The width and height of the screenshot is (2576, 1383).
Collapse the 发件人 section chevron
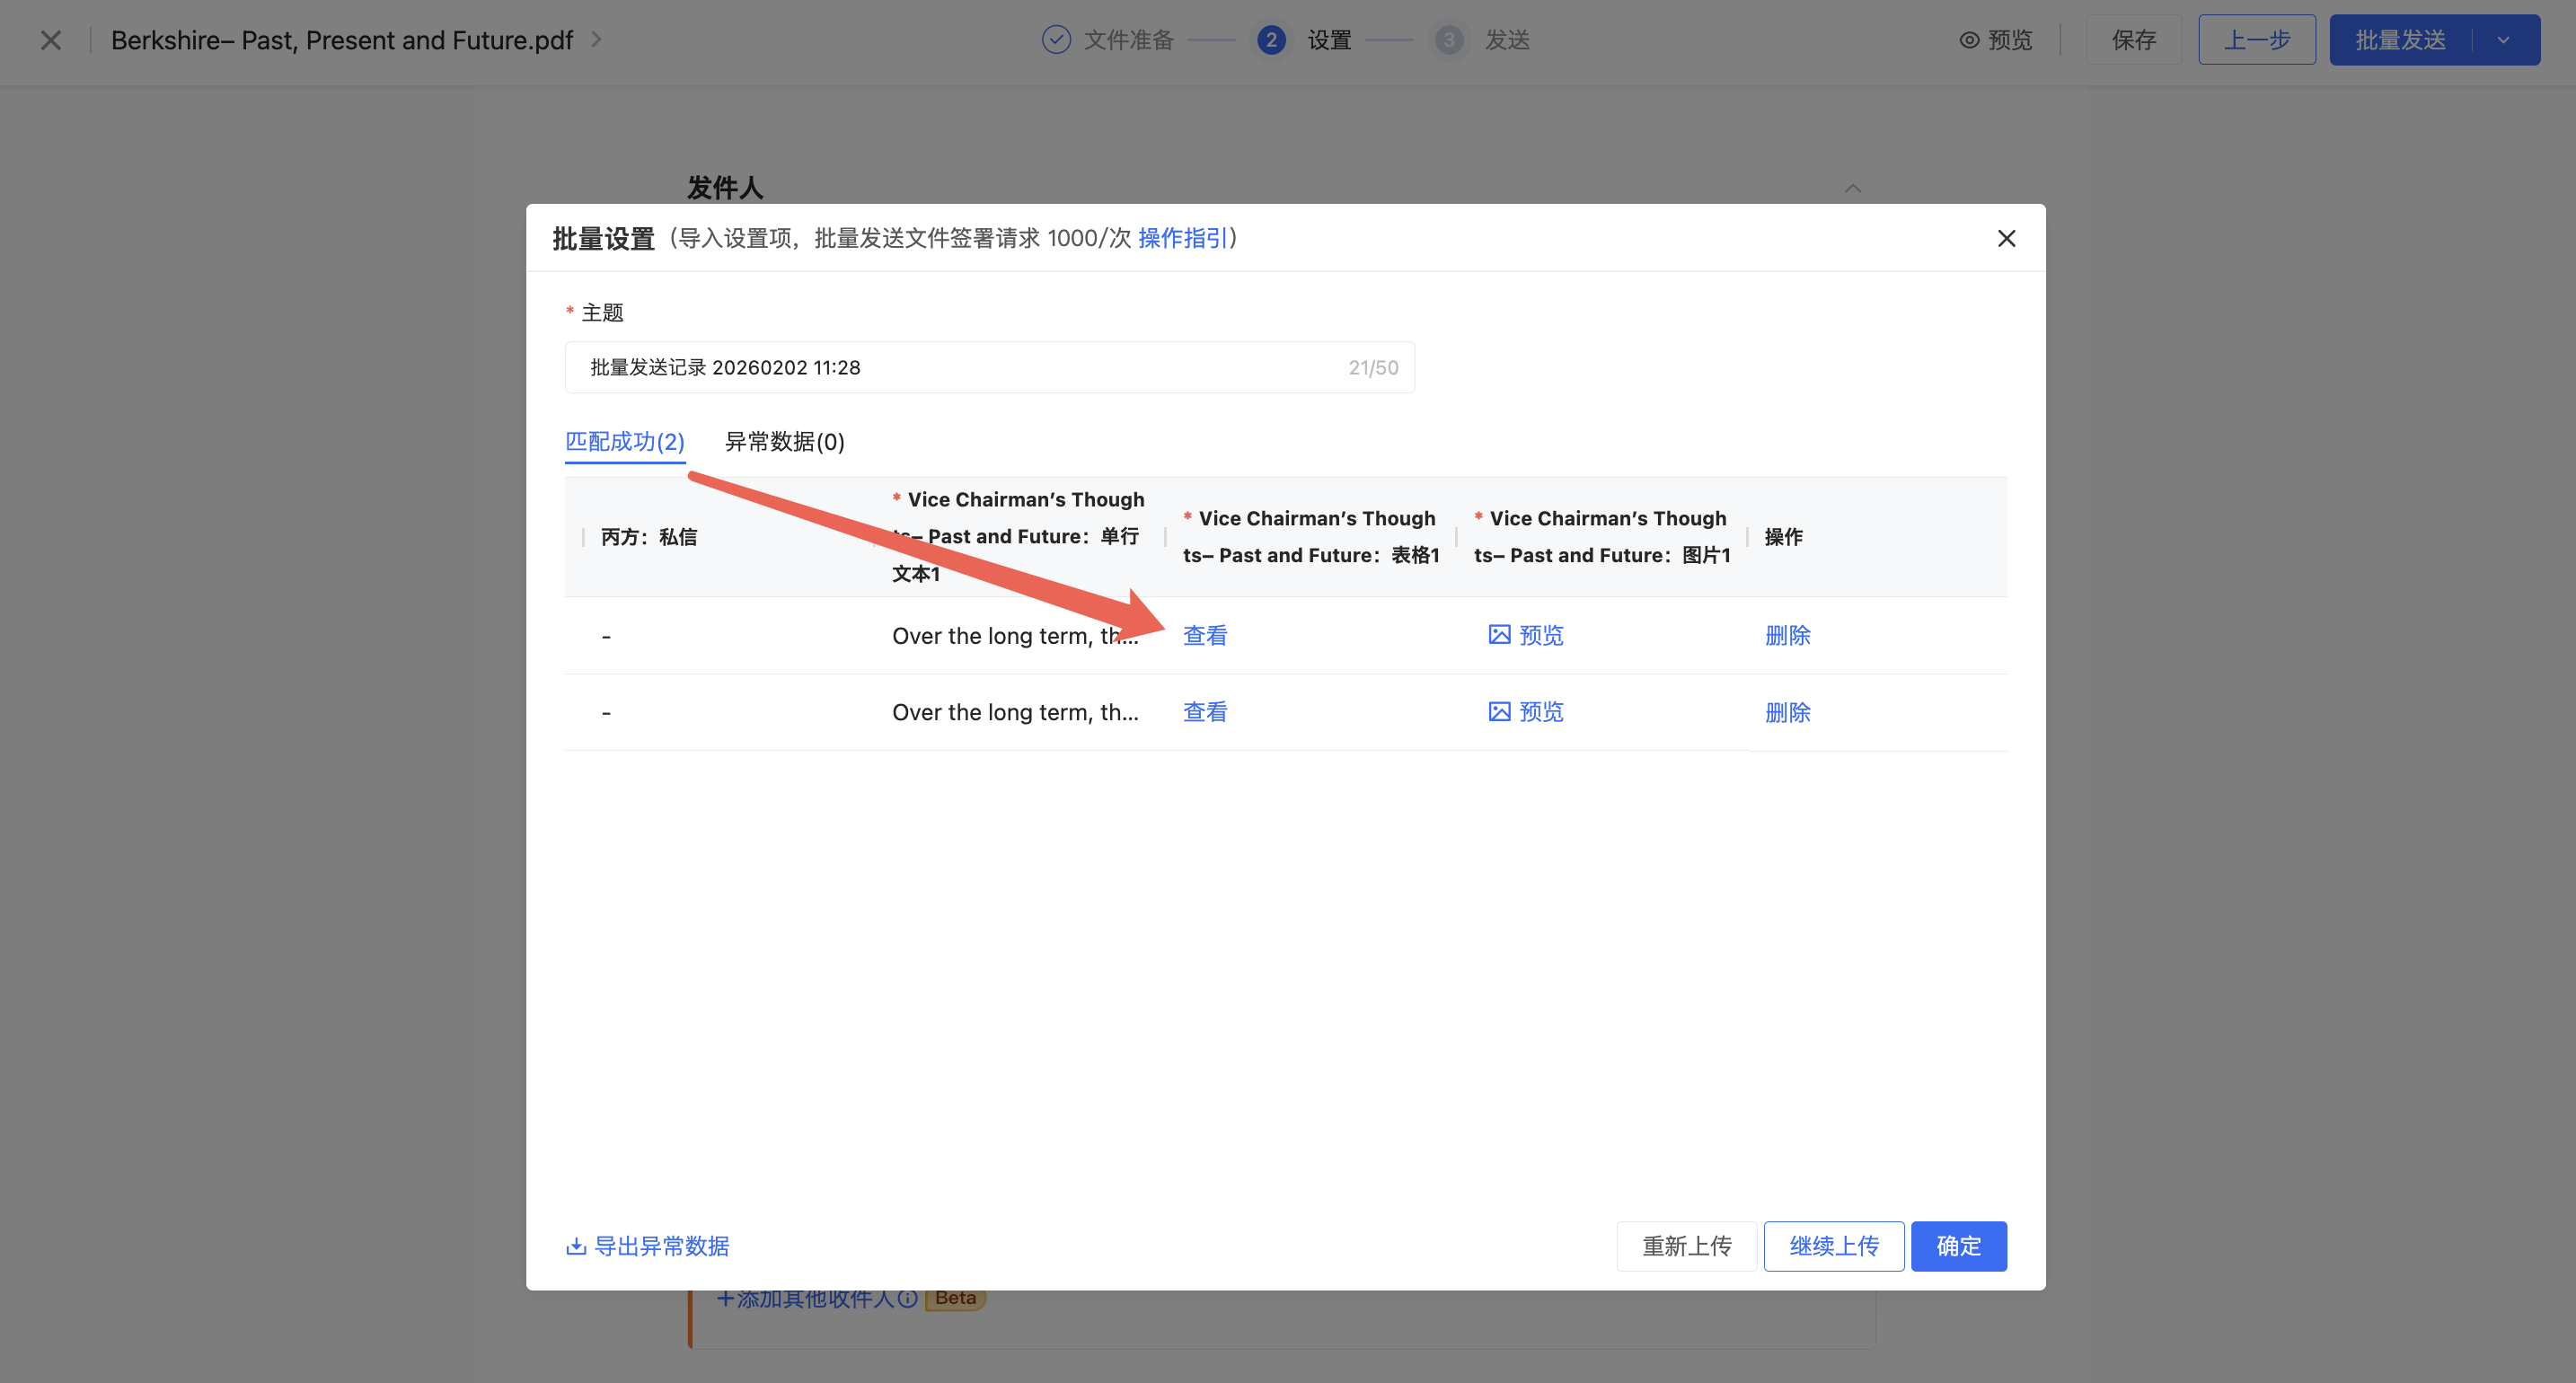click(1853, 188)
